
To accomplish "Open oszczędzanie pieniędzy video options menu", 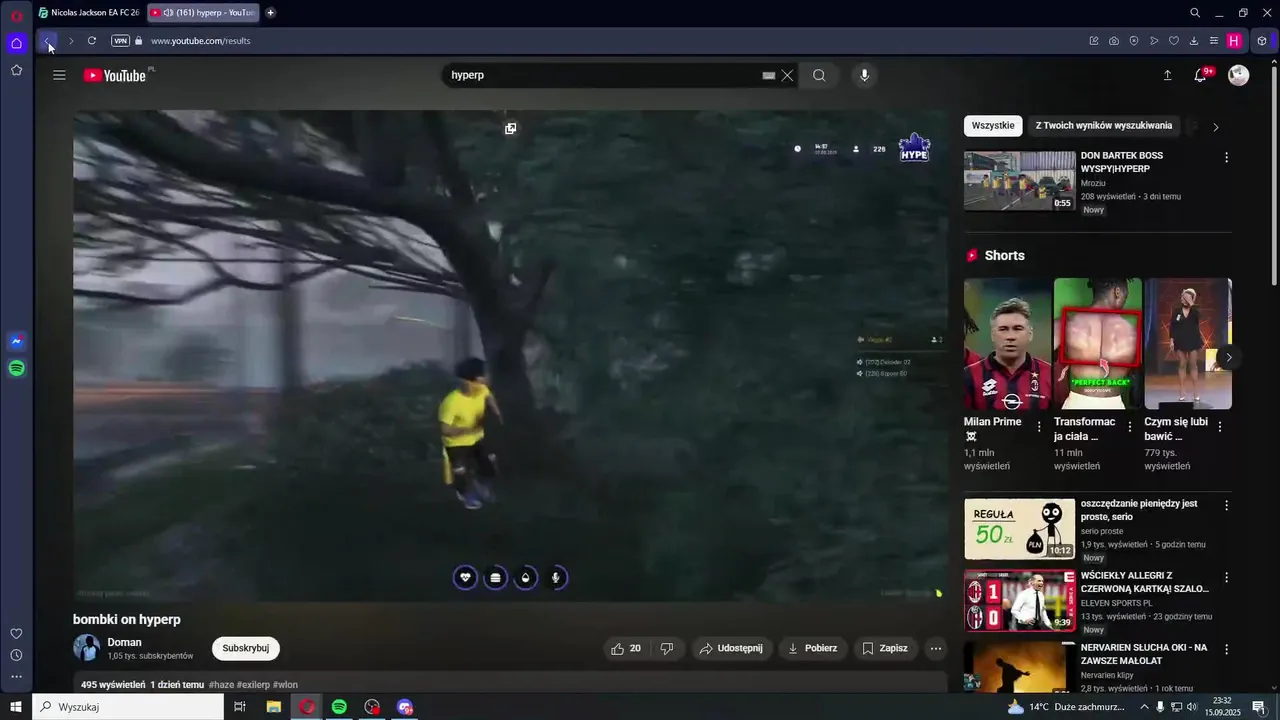I will click(1226, 506).
